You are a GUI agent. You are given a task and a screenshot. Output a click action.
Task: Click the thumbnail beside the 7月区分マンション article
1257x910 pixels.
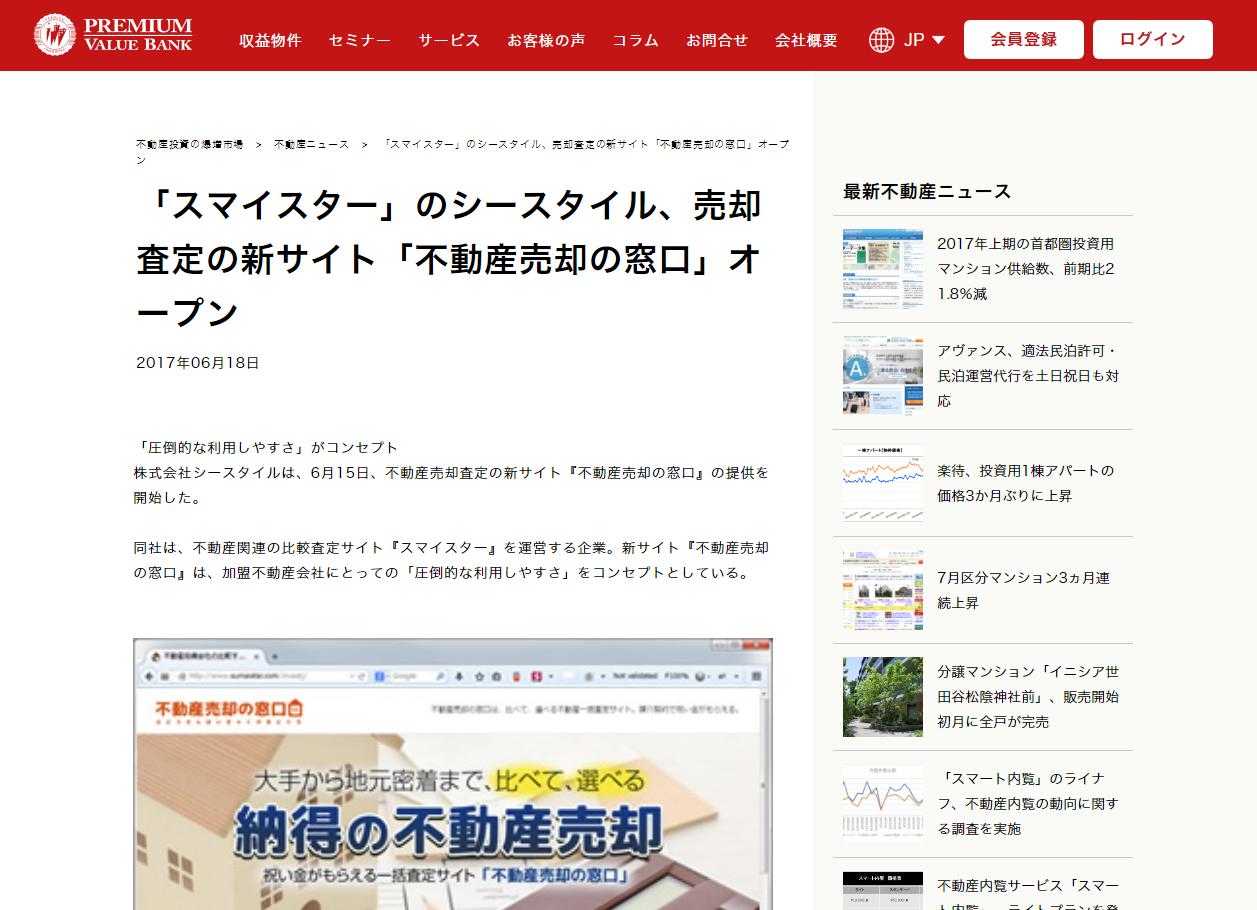(883, 590)
